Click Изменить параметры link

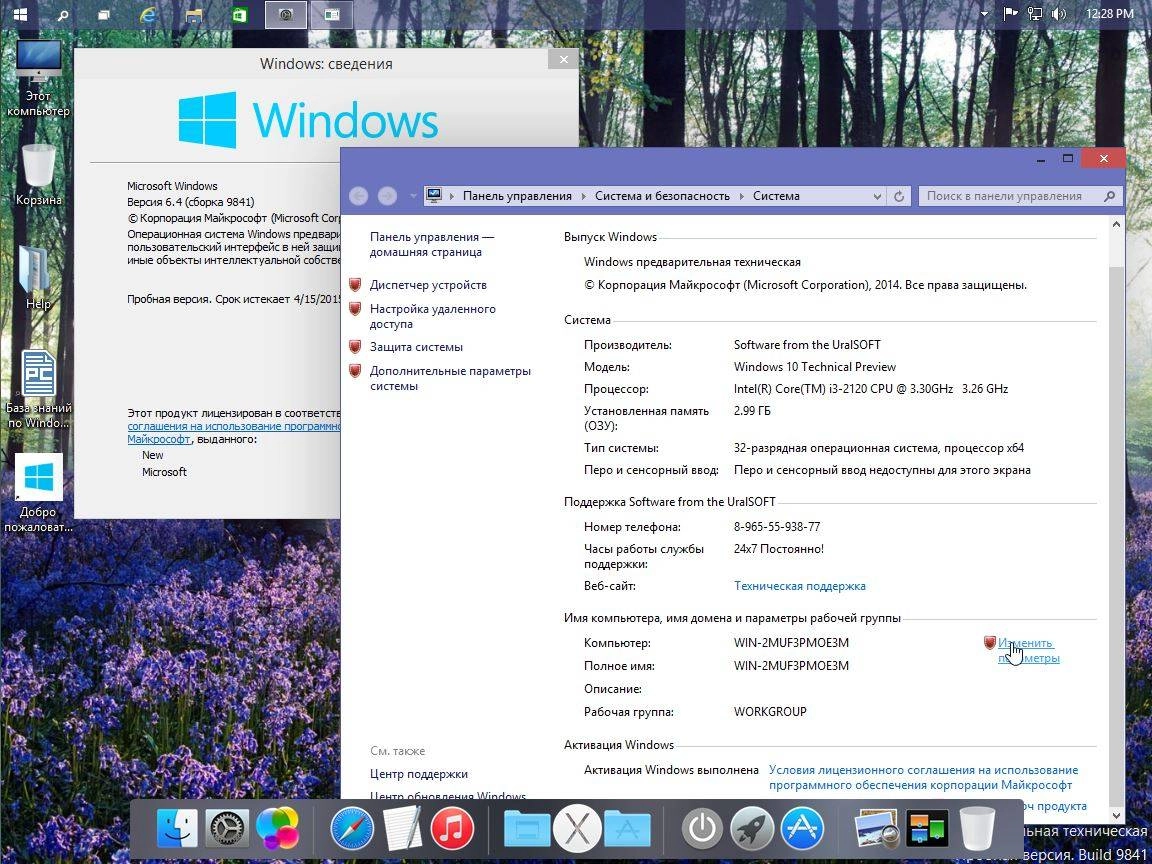[x=1029, y=650]
